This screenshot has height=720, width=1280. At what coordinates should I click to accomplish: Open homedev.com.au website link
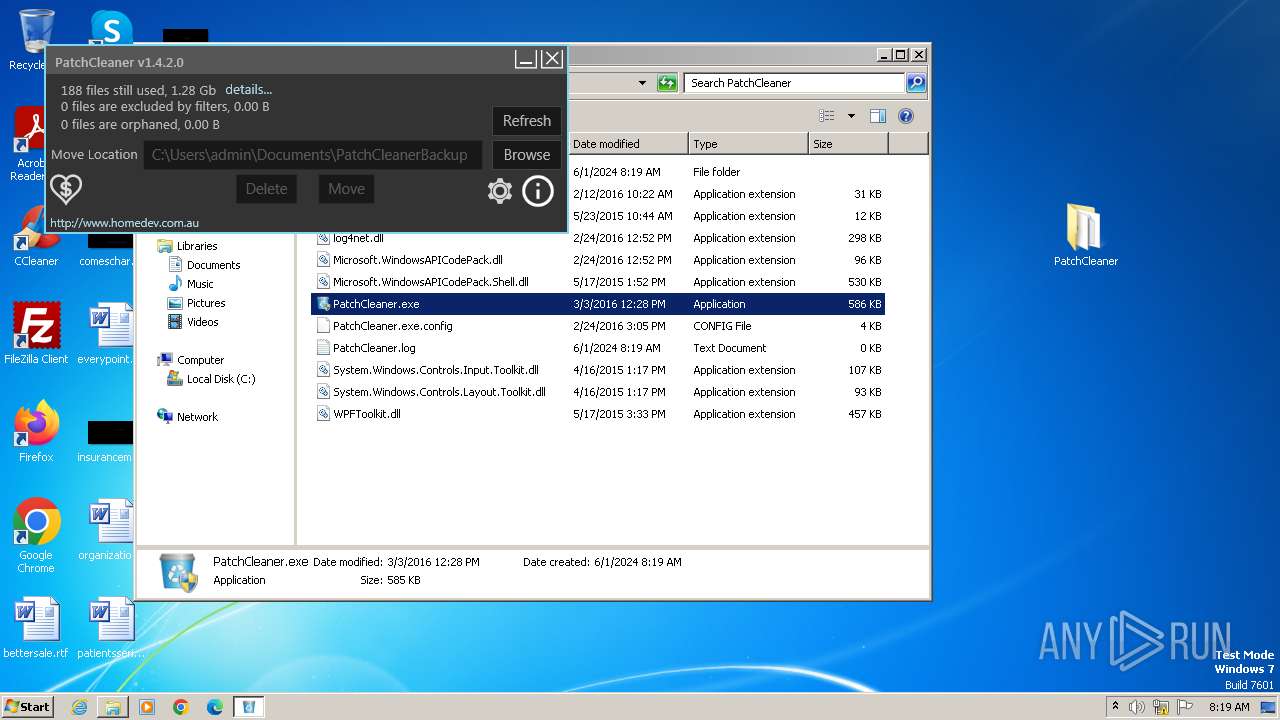124,223
